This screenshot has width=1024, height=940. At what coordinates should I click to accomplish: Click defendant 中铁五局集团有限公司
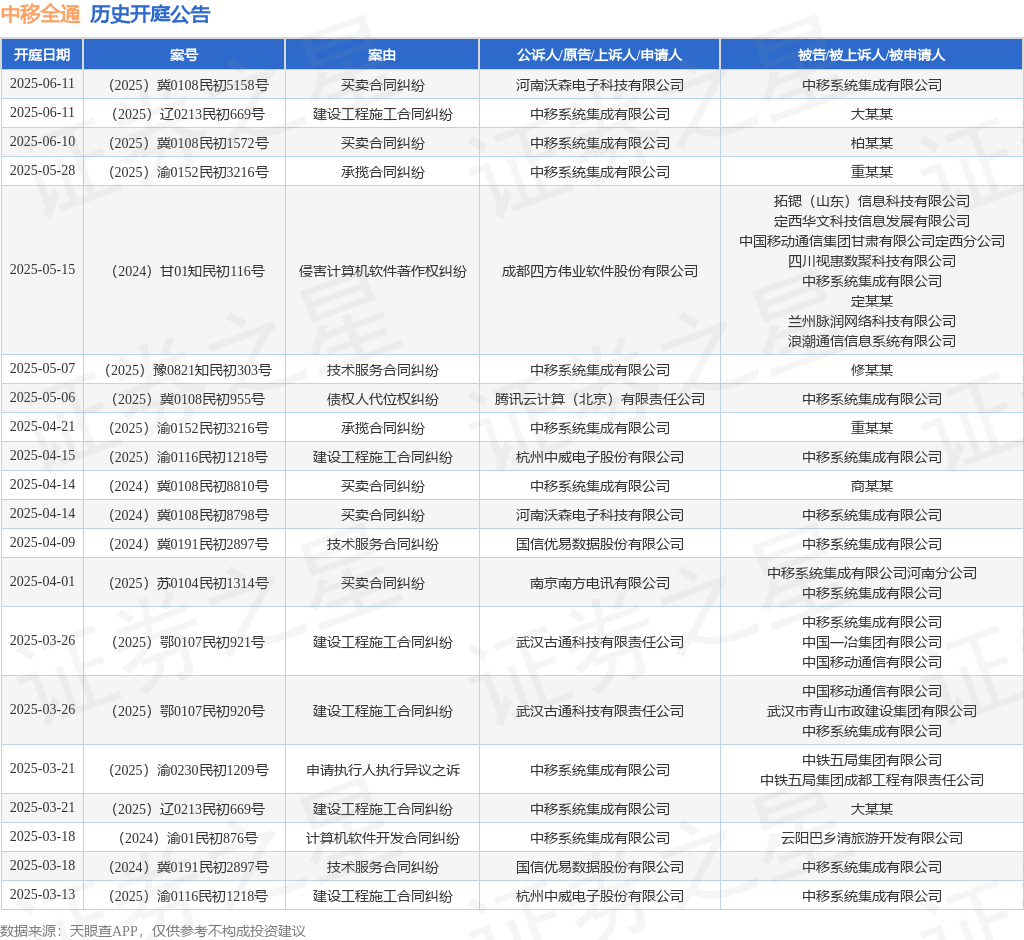click(x=872, y=760)
